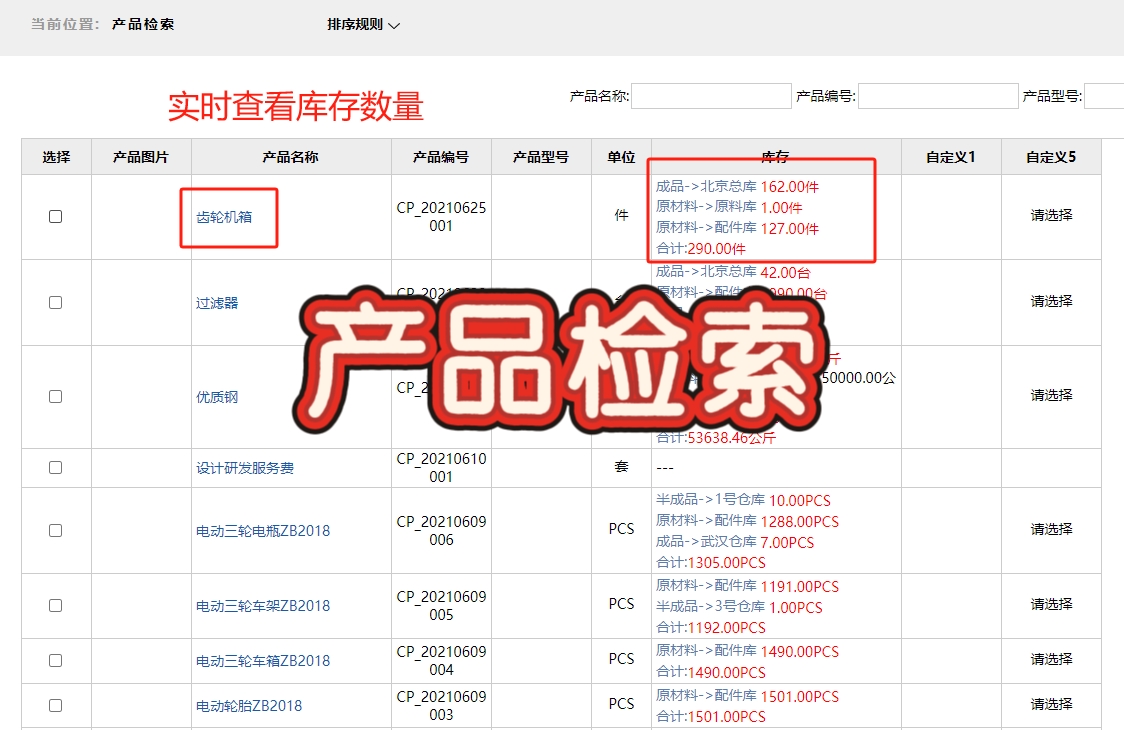This screenshot has height=730, width=1124.
Task: Click the 自定义5 column header
Action: coord(1051,157)
